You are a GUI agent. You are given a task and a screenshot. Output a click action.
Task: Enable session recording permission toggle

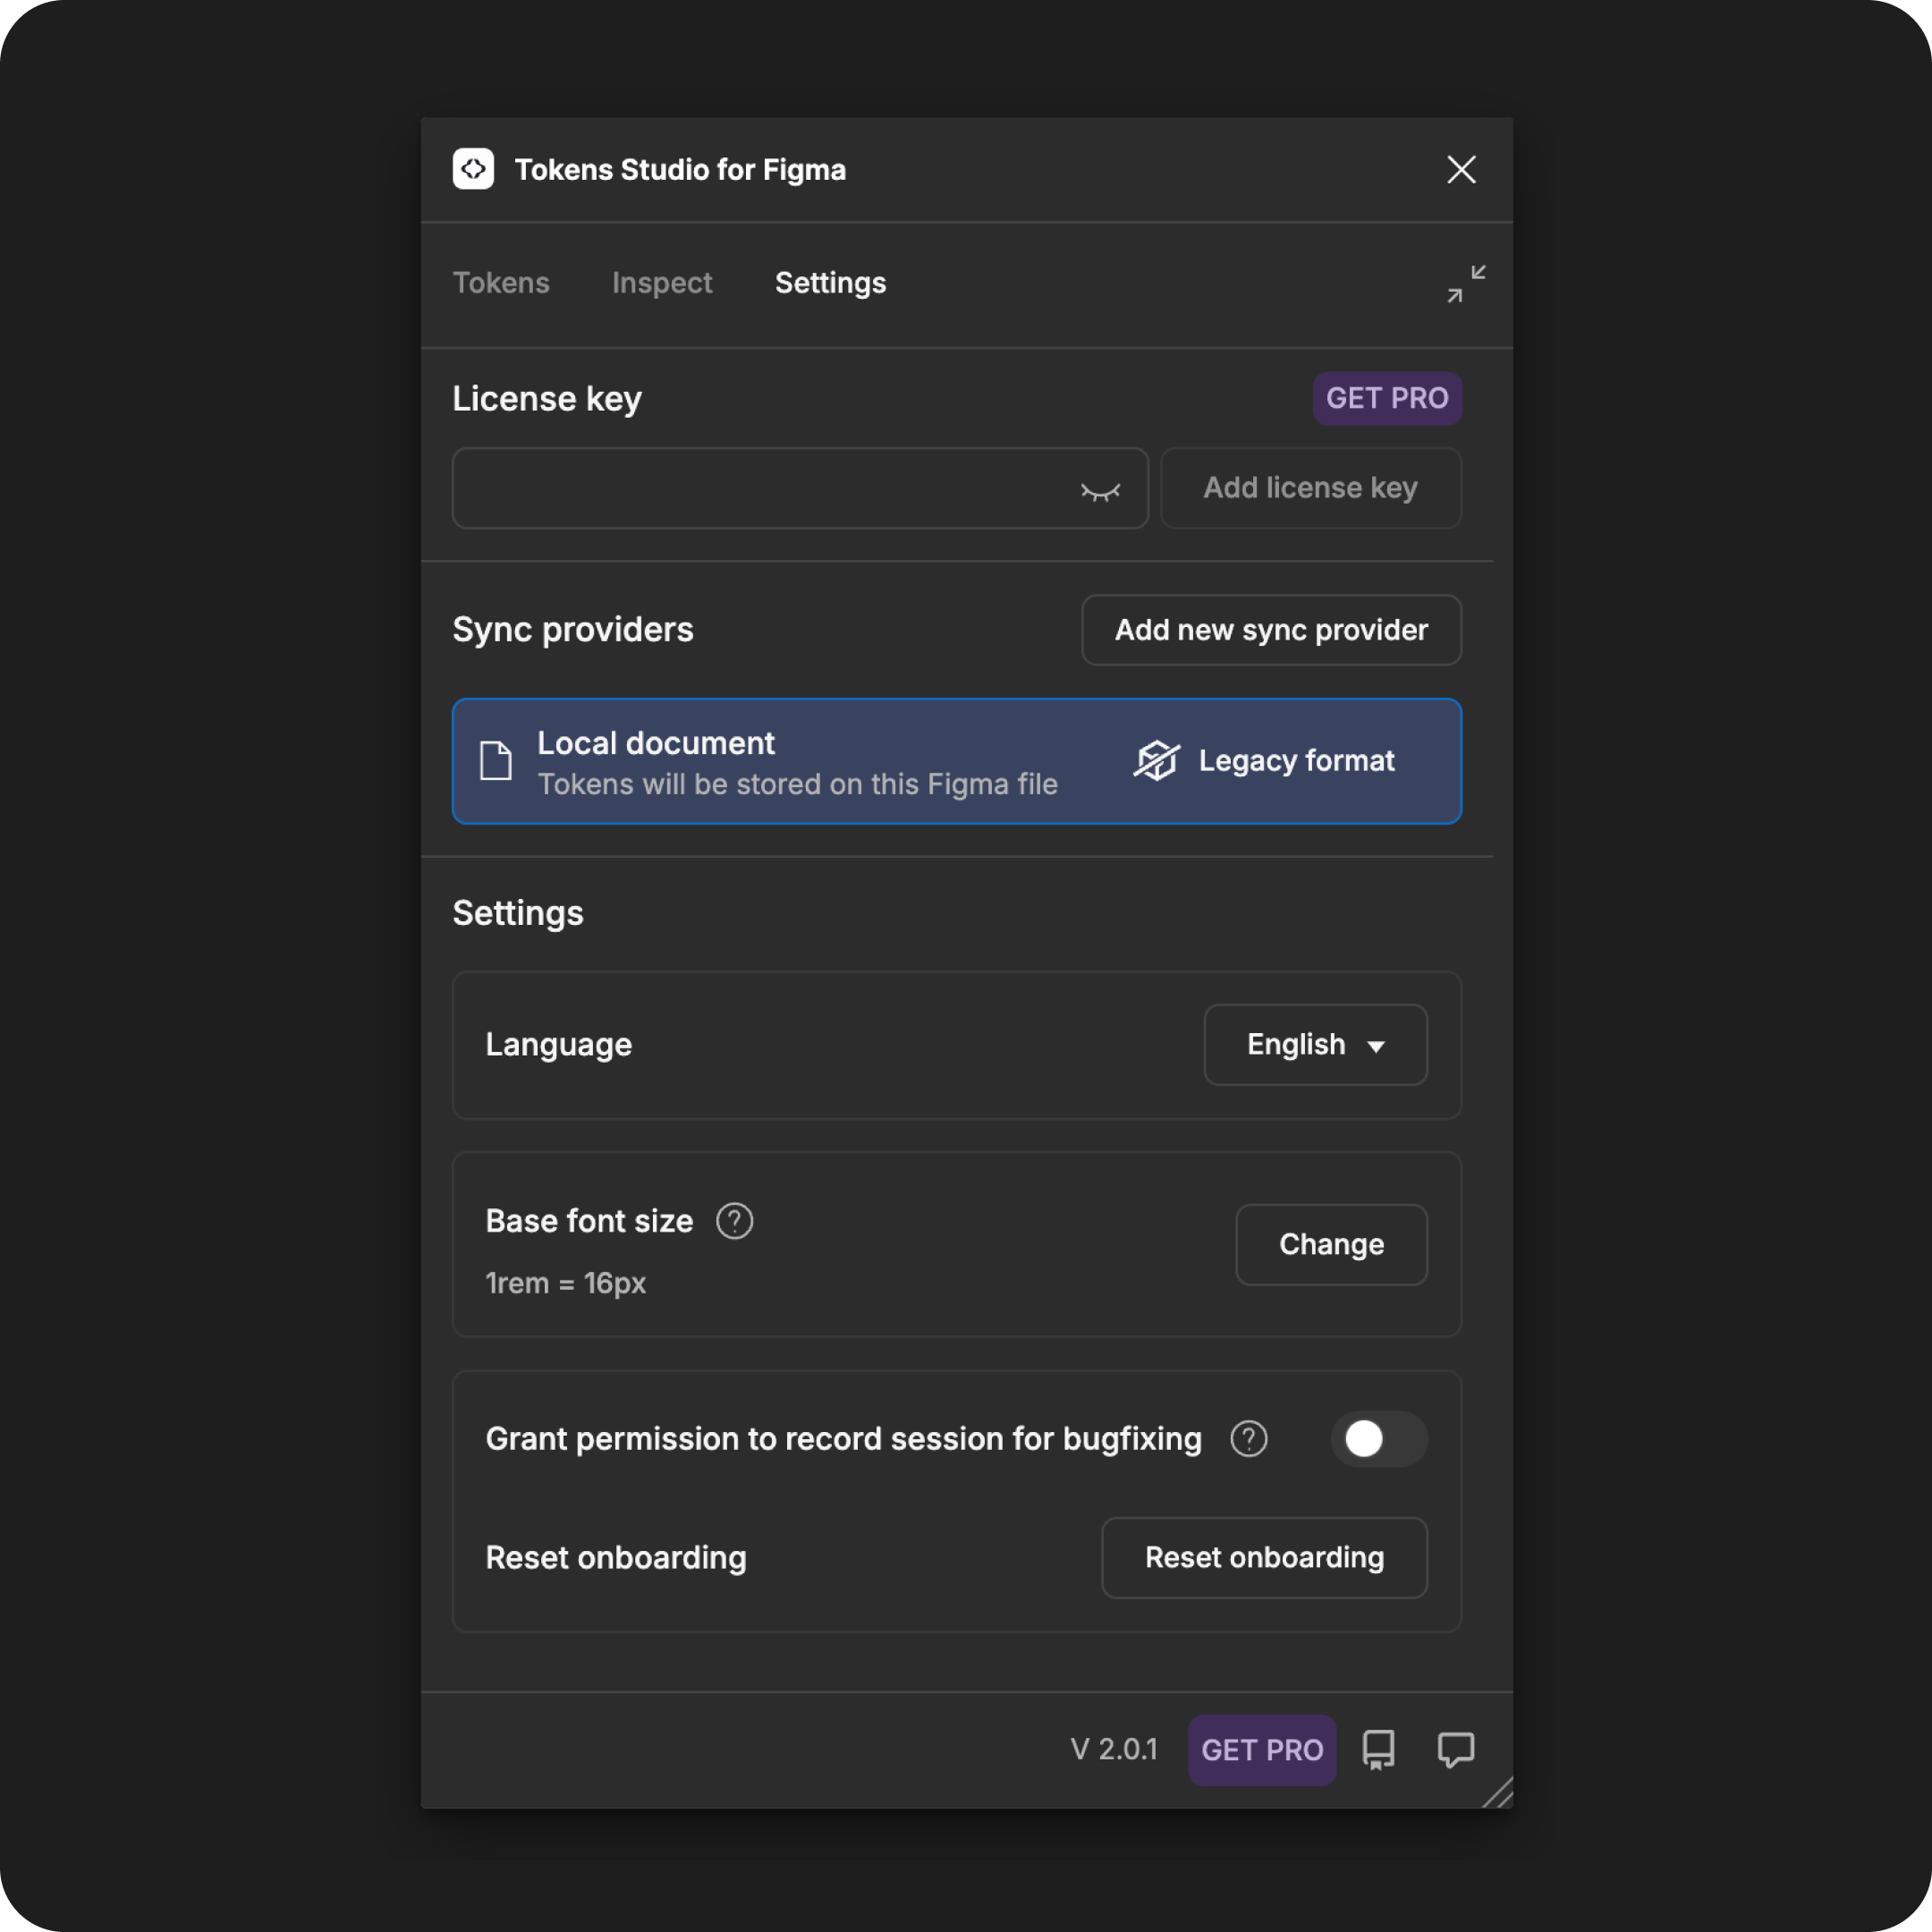coord(1379,1439)
